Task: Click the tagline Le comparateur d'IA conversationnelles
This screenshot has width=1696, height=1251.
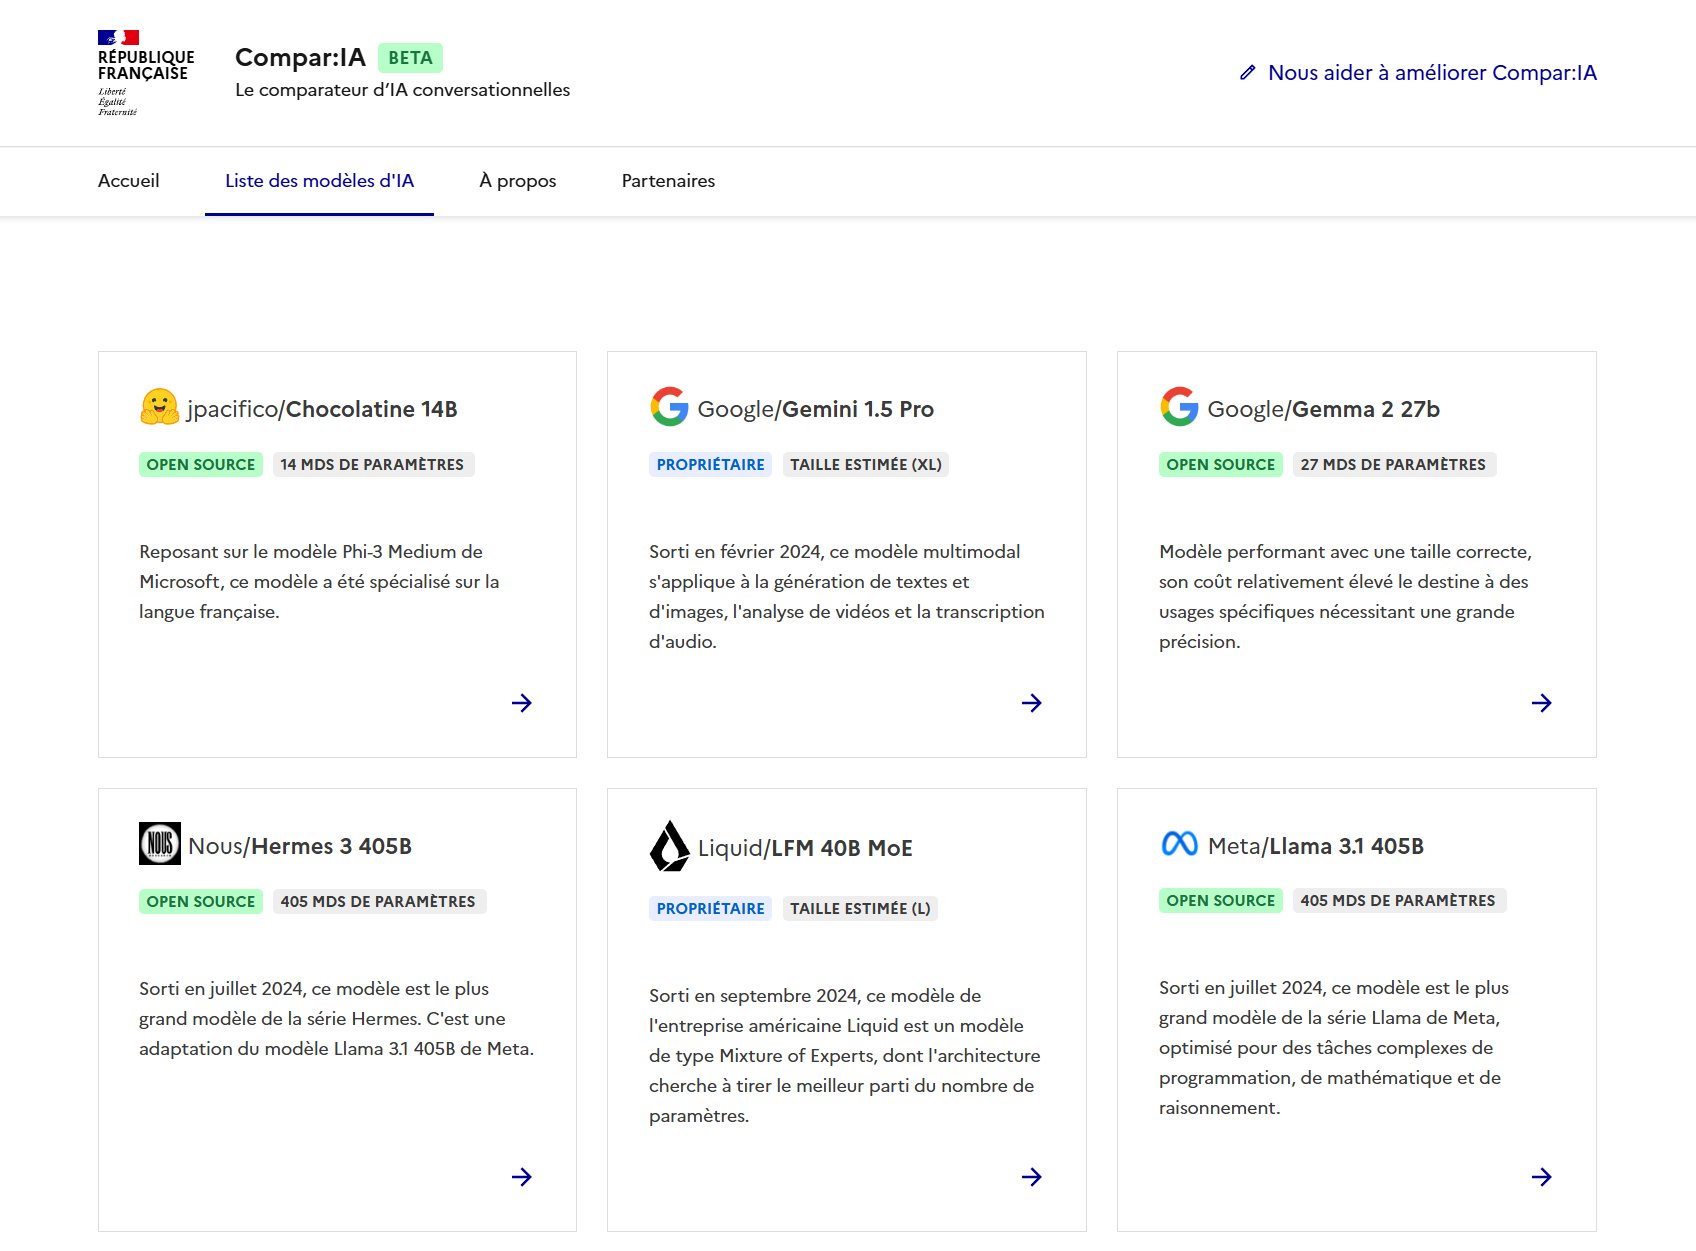Action: 402,90
